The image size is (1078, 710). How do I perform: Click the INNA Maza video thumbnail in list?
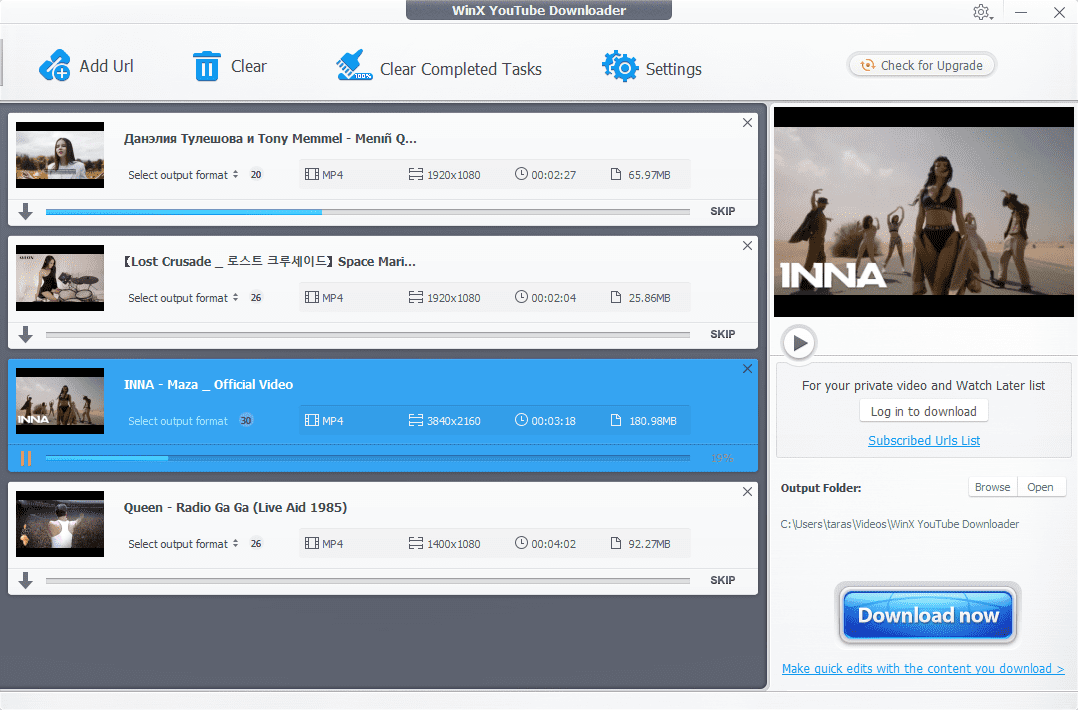tap(60, 401)
